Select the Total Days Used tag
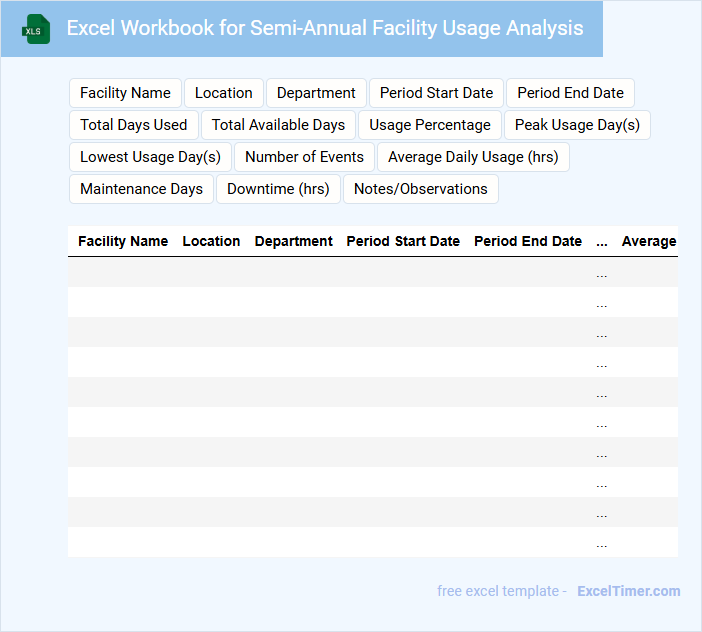Image resolution: width=702 pixels, height=632 pixels. click(134, 125)
